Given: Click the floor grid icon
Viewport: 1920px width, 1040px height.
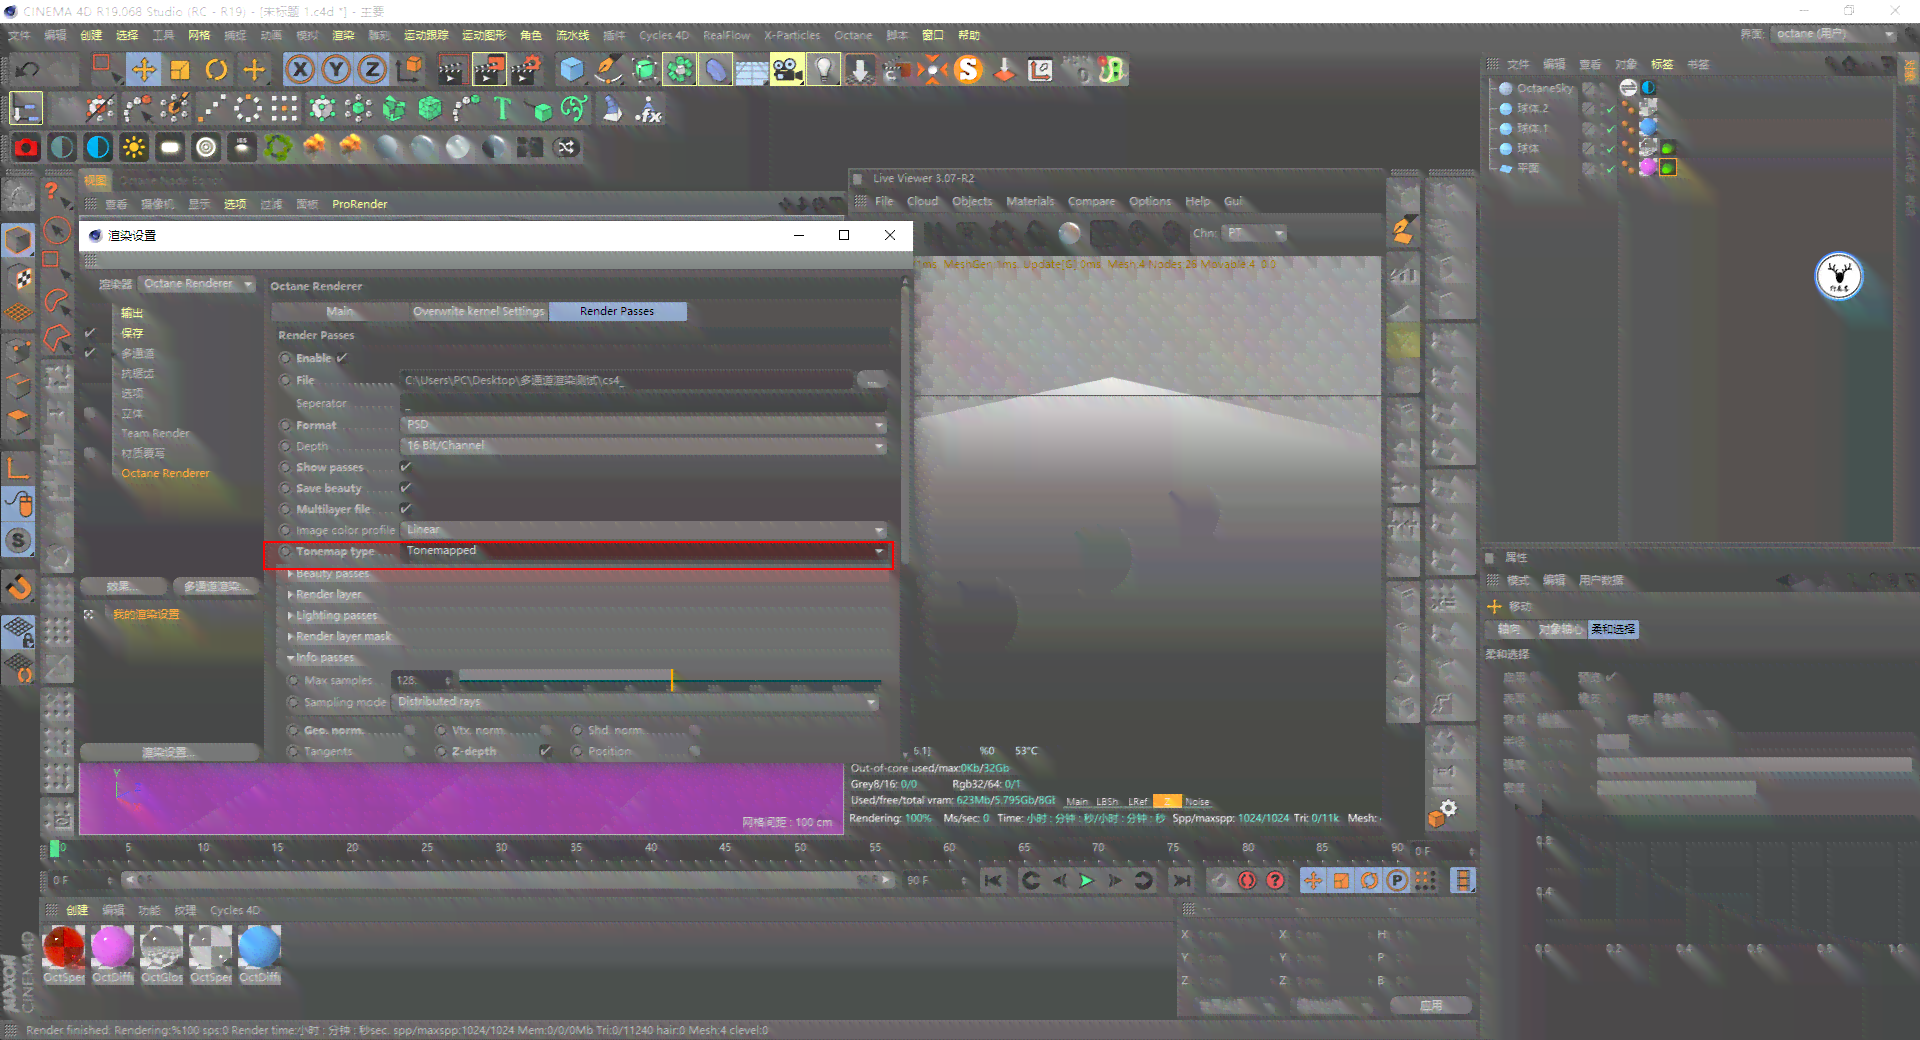Looking at the screenshot, I should click(x=751, y=70).
